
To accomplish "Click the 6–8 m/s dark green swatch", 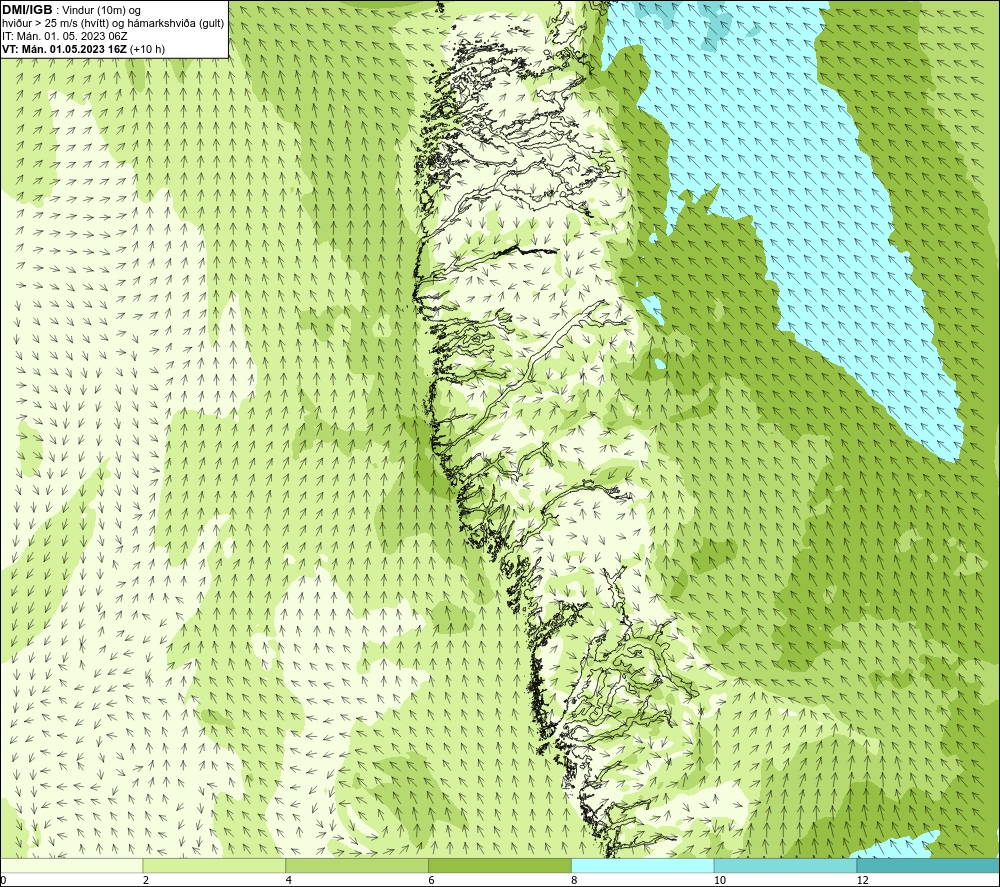I will (499, 865).
